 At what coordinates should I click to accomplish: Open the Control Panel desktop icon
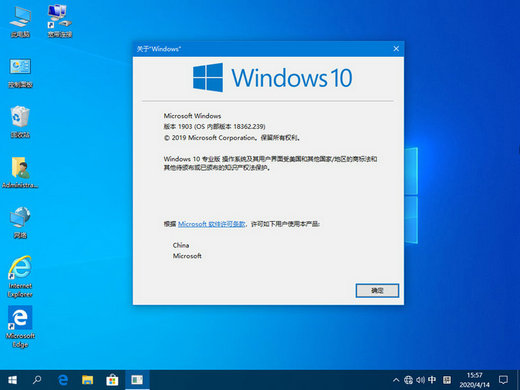(20, 73)
